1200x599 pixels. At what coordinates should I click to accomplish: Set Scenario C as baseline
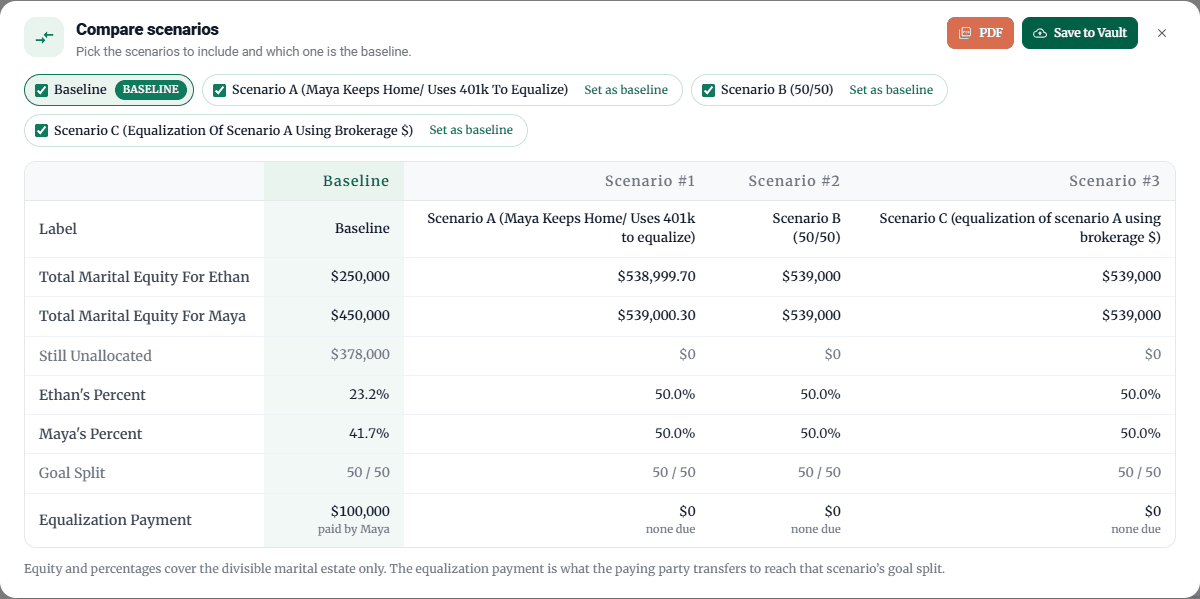[471, 130]
